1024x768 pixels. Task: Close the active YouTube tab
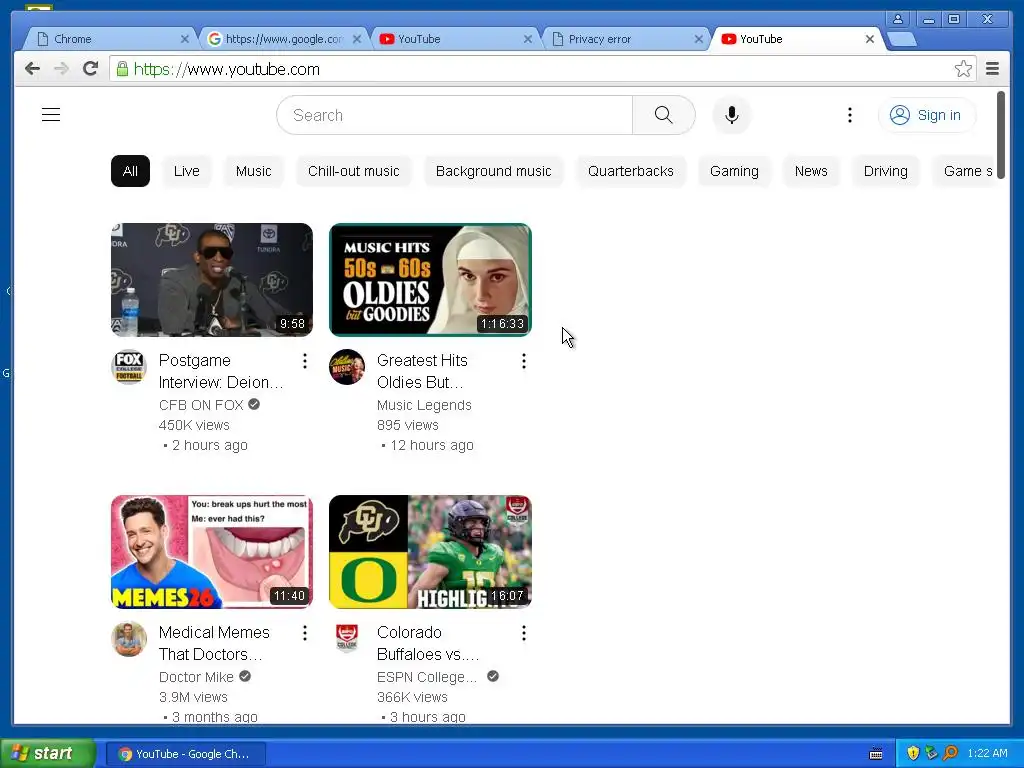869,39
